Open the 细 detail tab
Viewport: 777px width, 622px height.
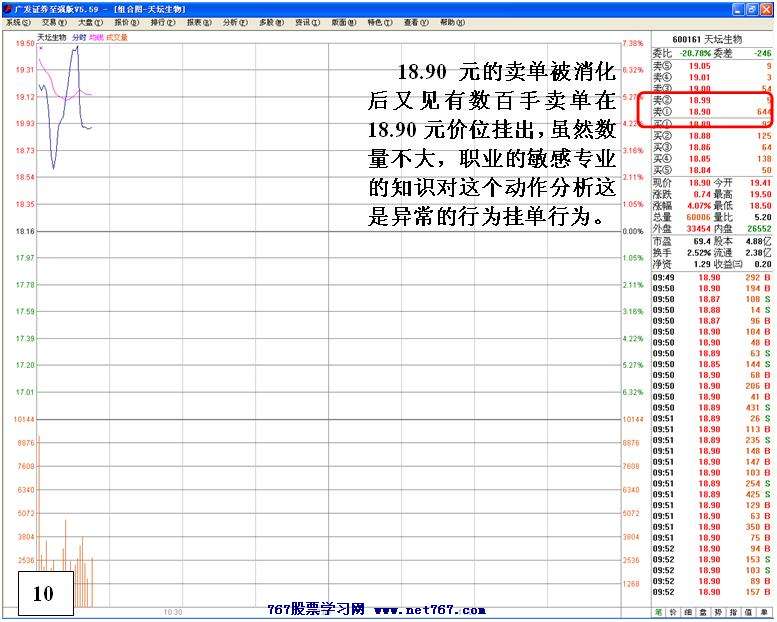coord(688,611)
